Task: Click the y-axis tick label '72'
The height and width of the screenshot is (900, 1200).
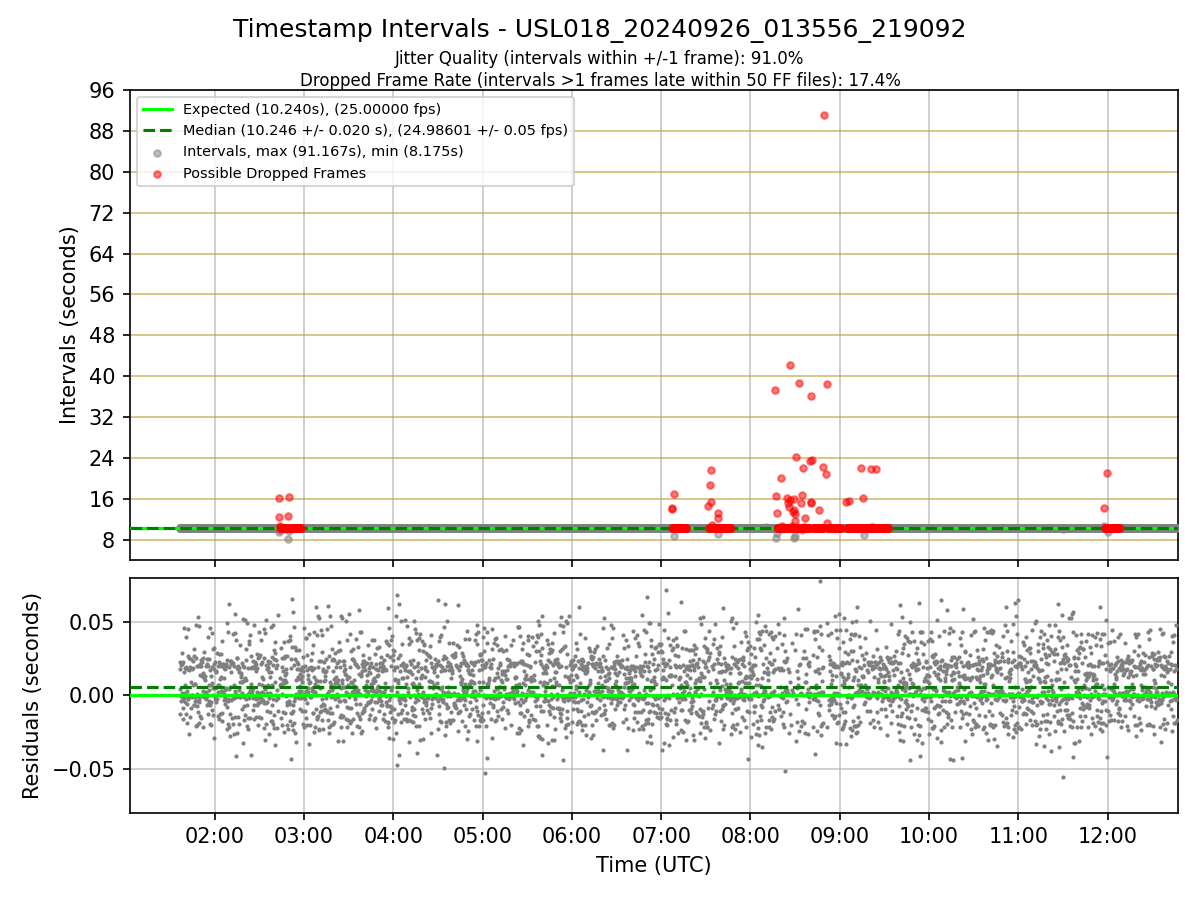Action: pos(103,214)
